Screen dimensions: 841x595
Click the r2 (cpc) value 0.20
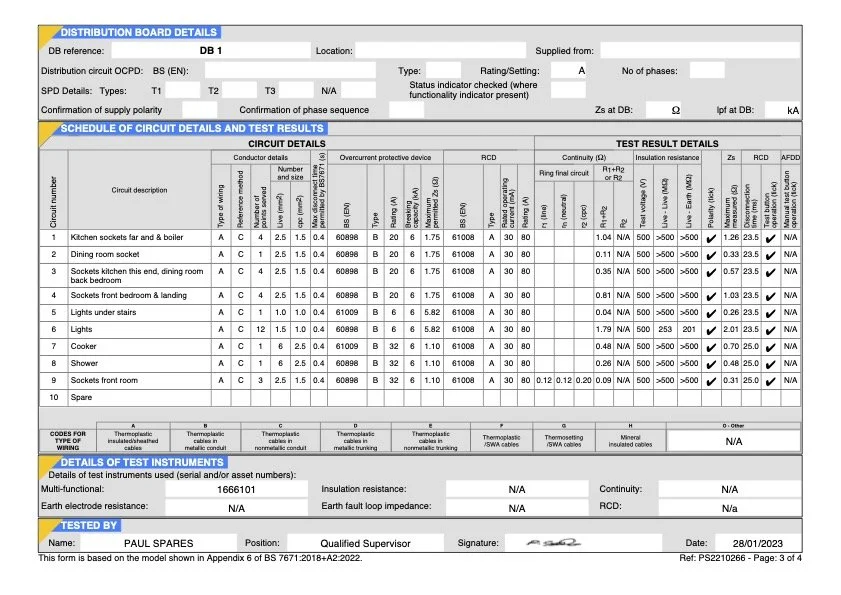(584, 380)
